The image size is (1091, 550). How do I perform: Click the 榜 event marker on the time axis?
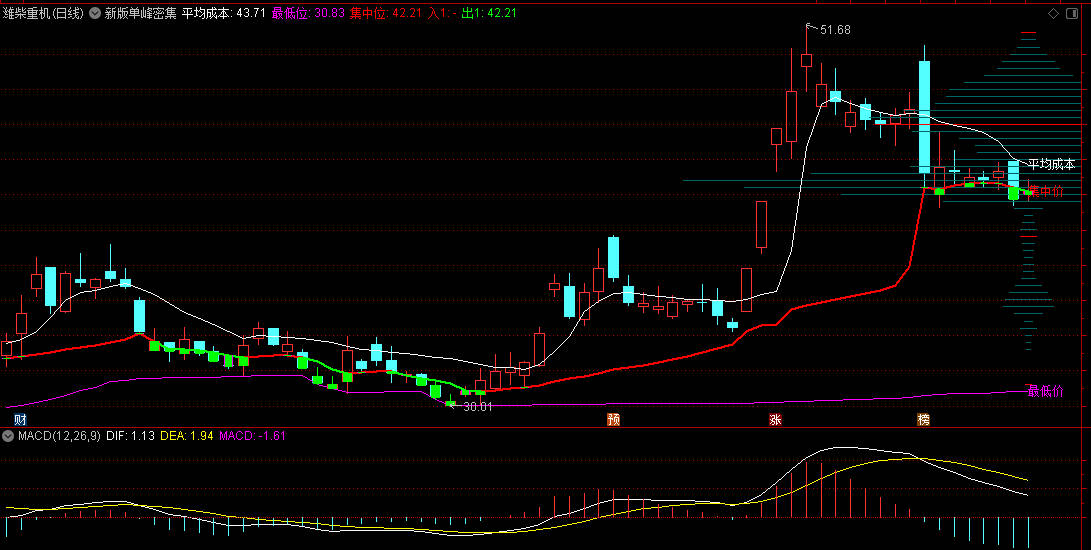pyautogui.click(x=923, y=419)
